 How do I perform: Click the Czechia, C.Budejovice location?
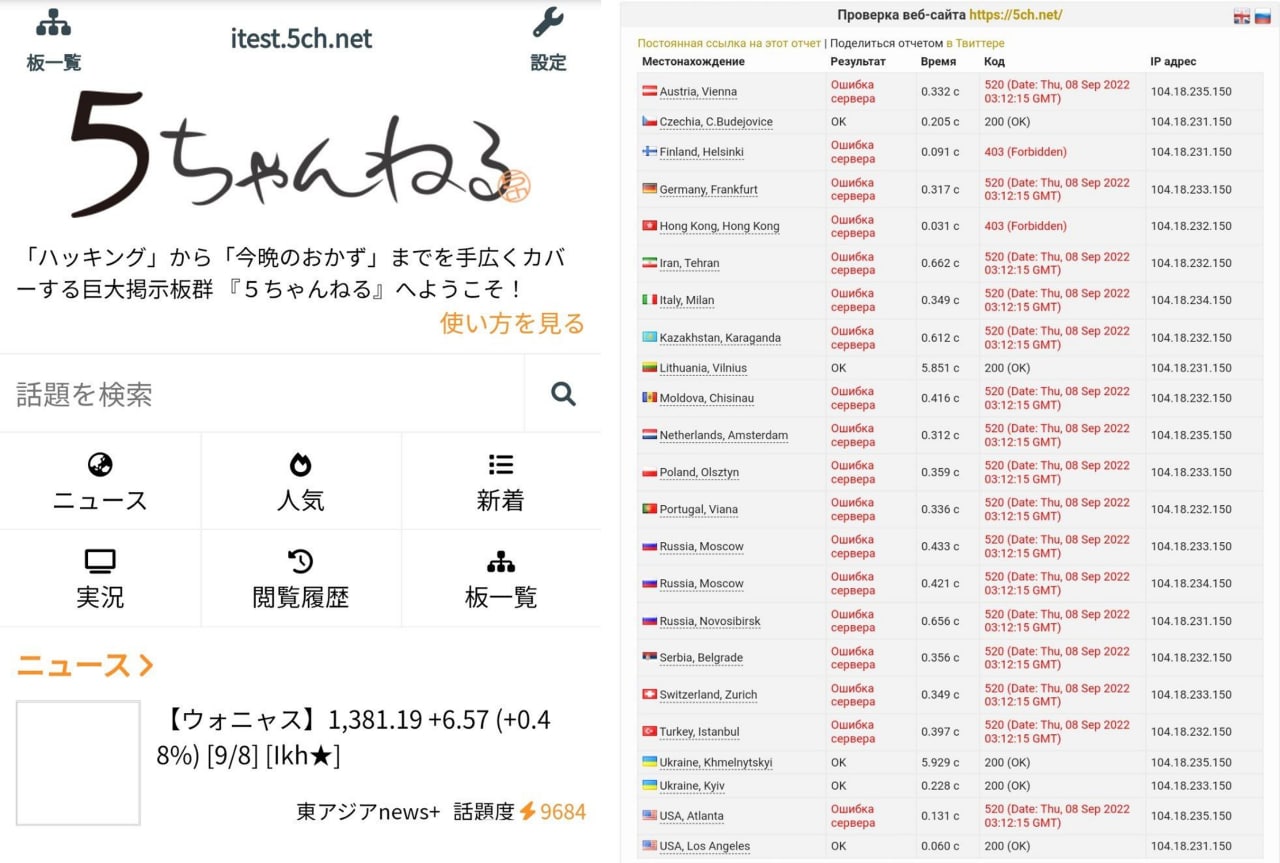pos(716,122)
